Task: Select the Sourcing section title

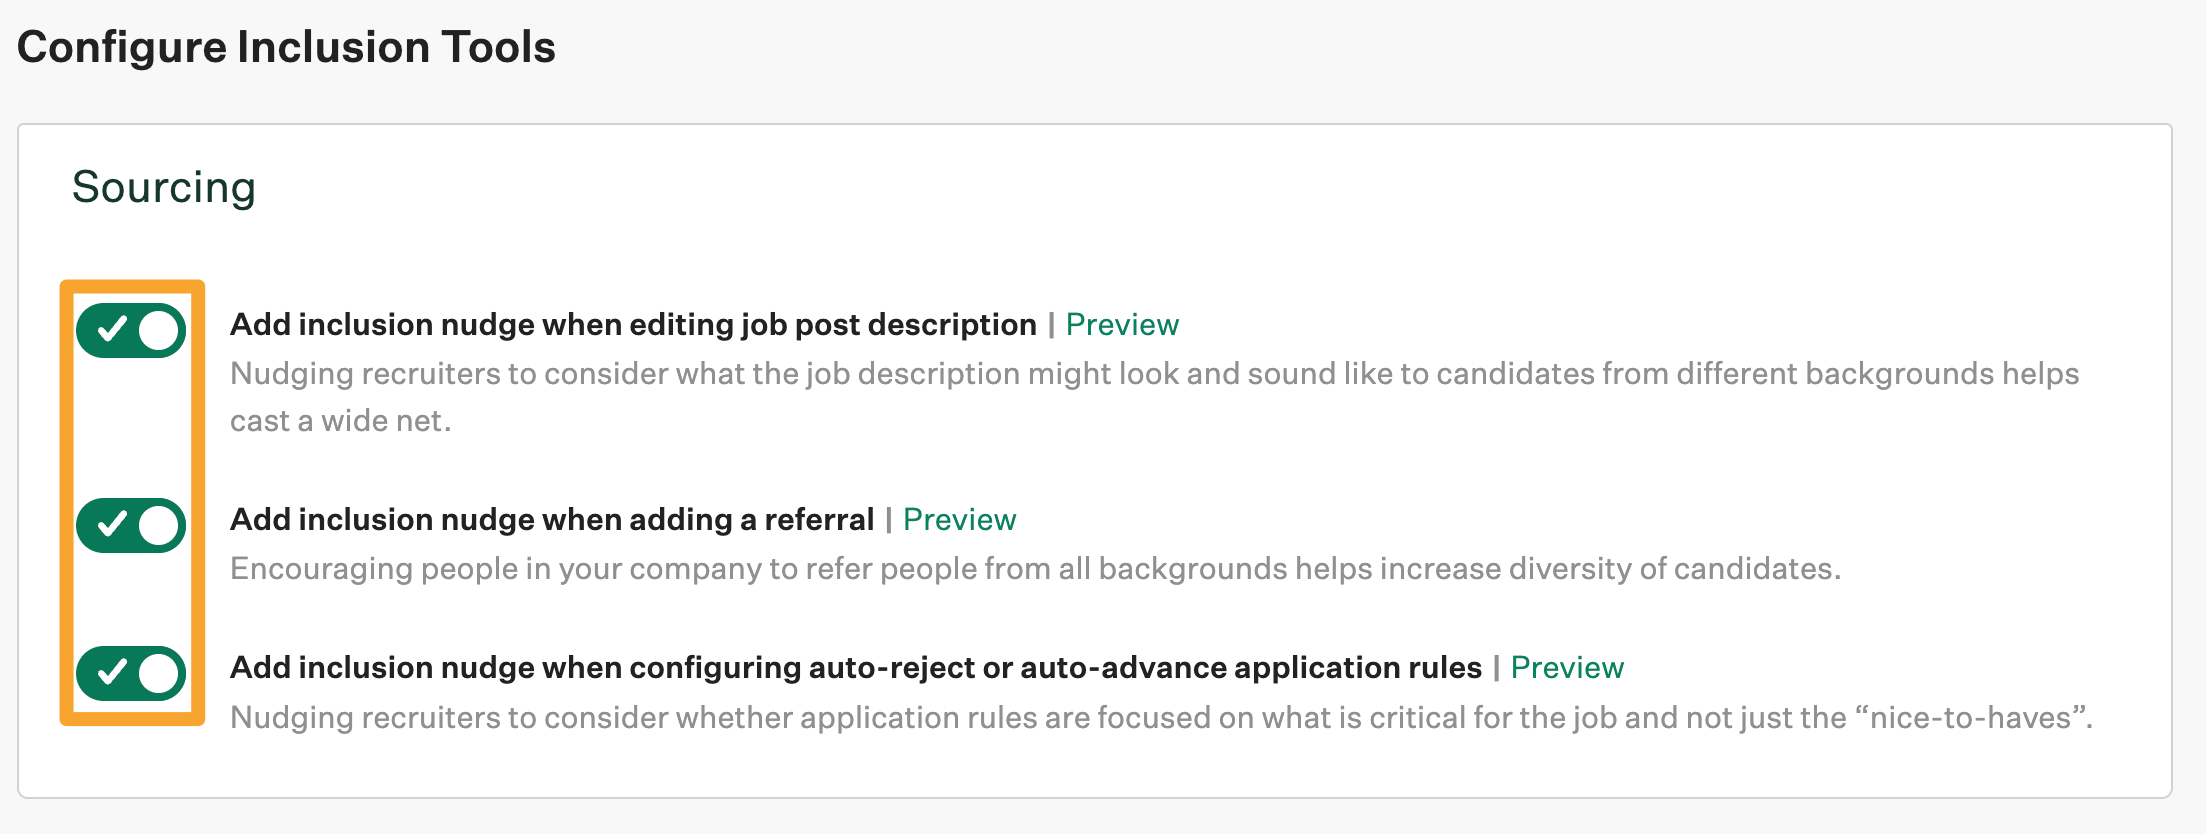Action: coord(164,187)
